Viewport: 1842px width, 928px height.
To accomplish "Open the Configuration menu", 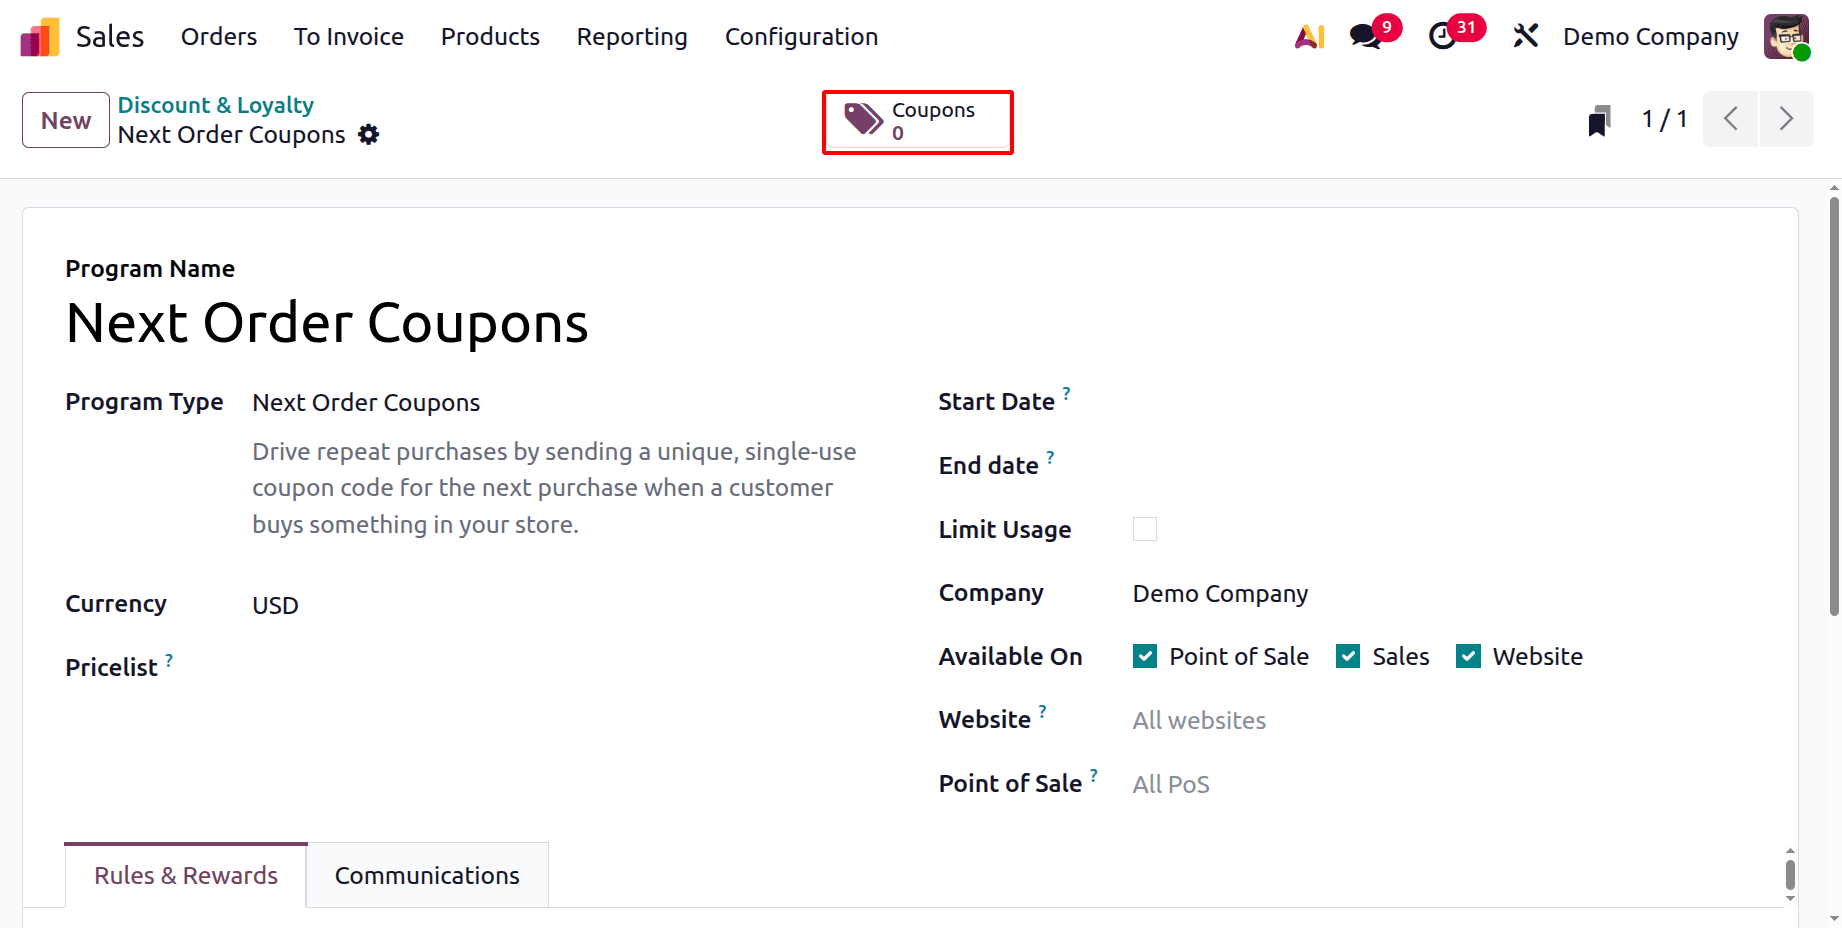I will pos(801,37).
